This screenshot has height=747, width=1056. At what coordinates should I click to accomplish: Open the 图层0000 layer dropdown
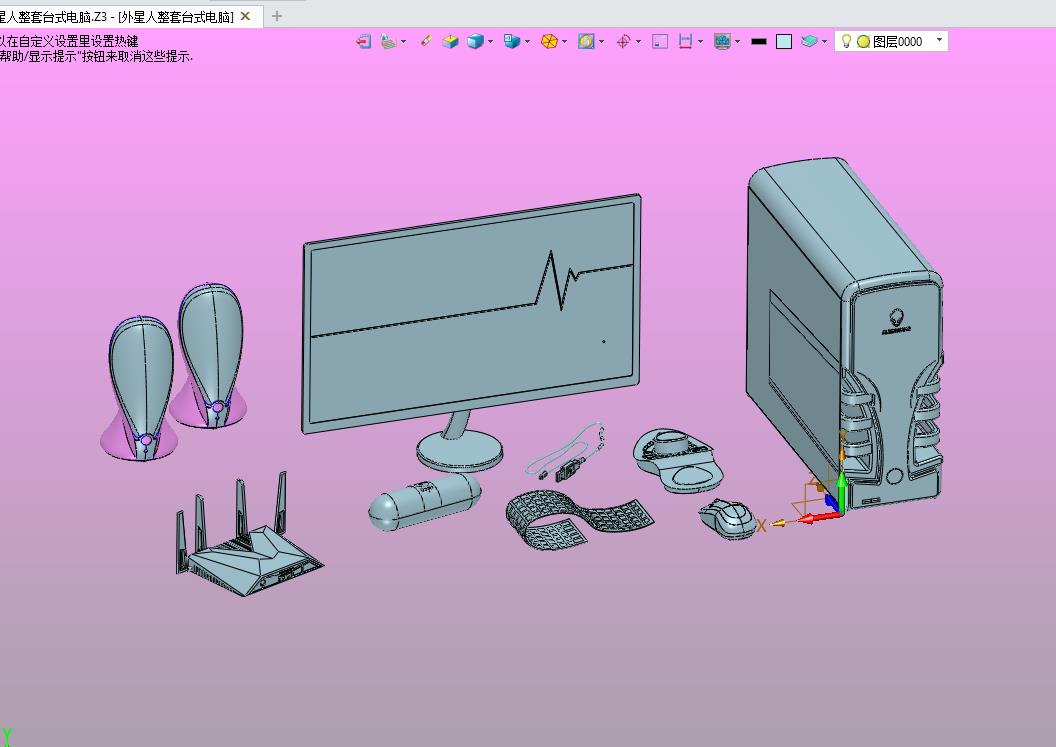pos(939,40)
